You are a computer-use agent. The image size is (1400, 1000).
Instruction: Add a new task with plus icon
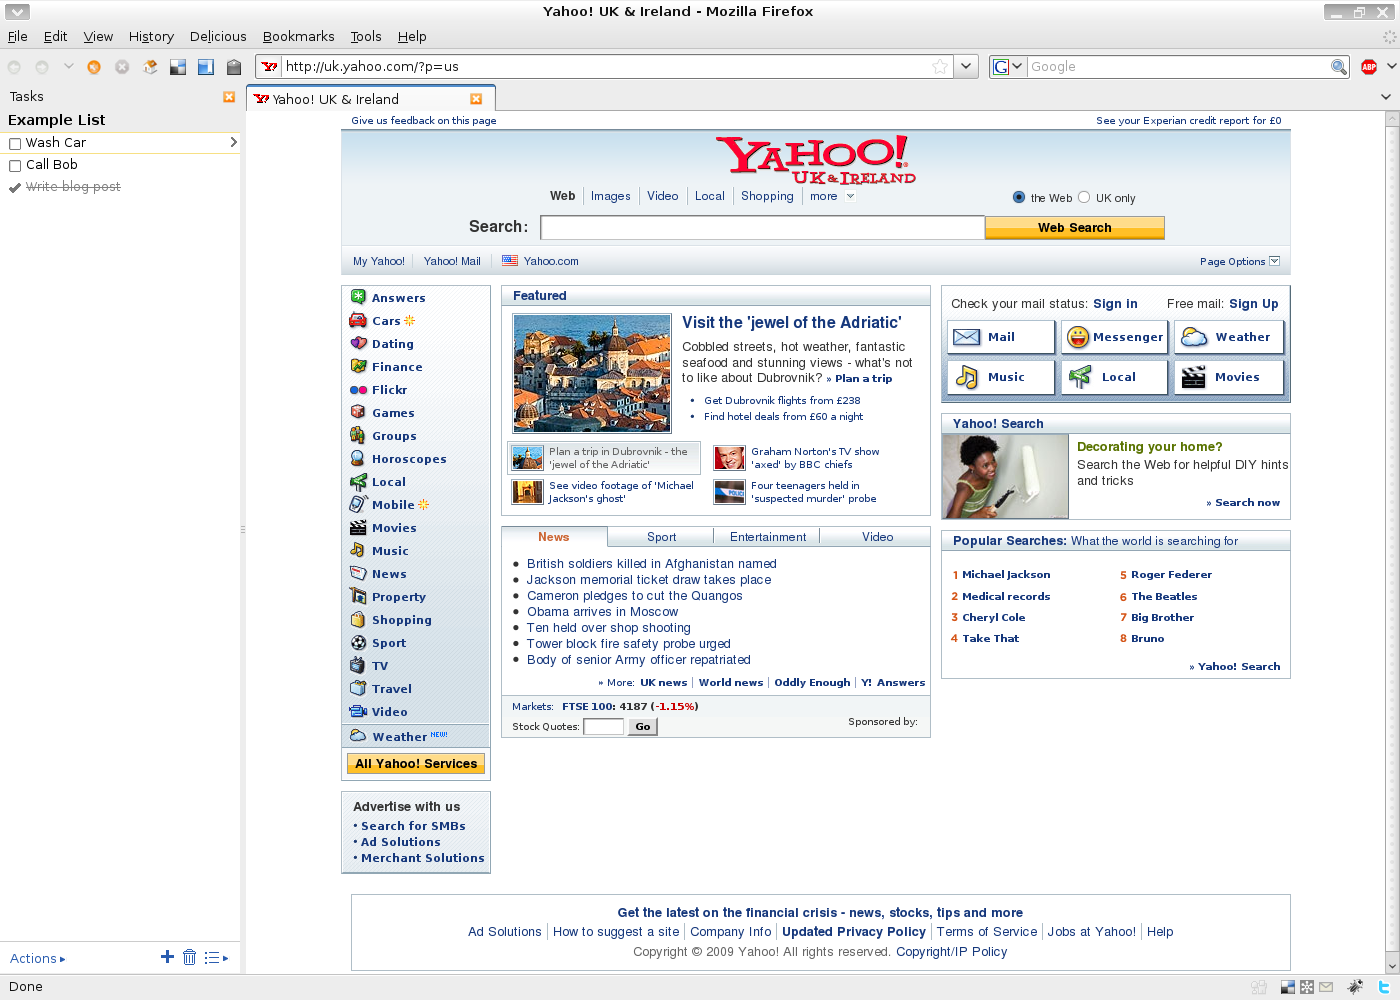167,957
